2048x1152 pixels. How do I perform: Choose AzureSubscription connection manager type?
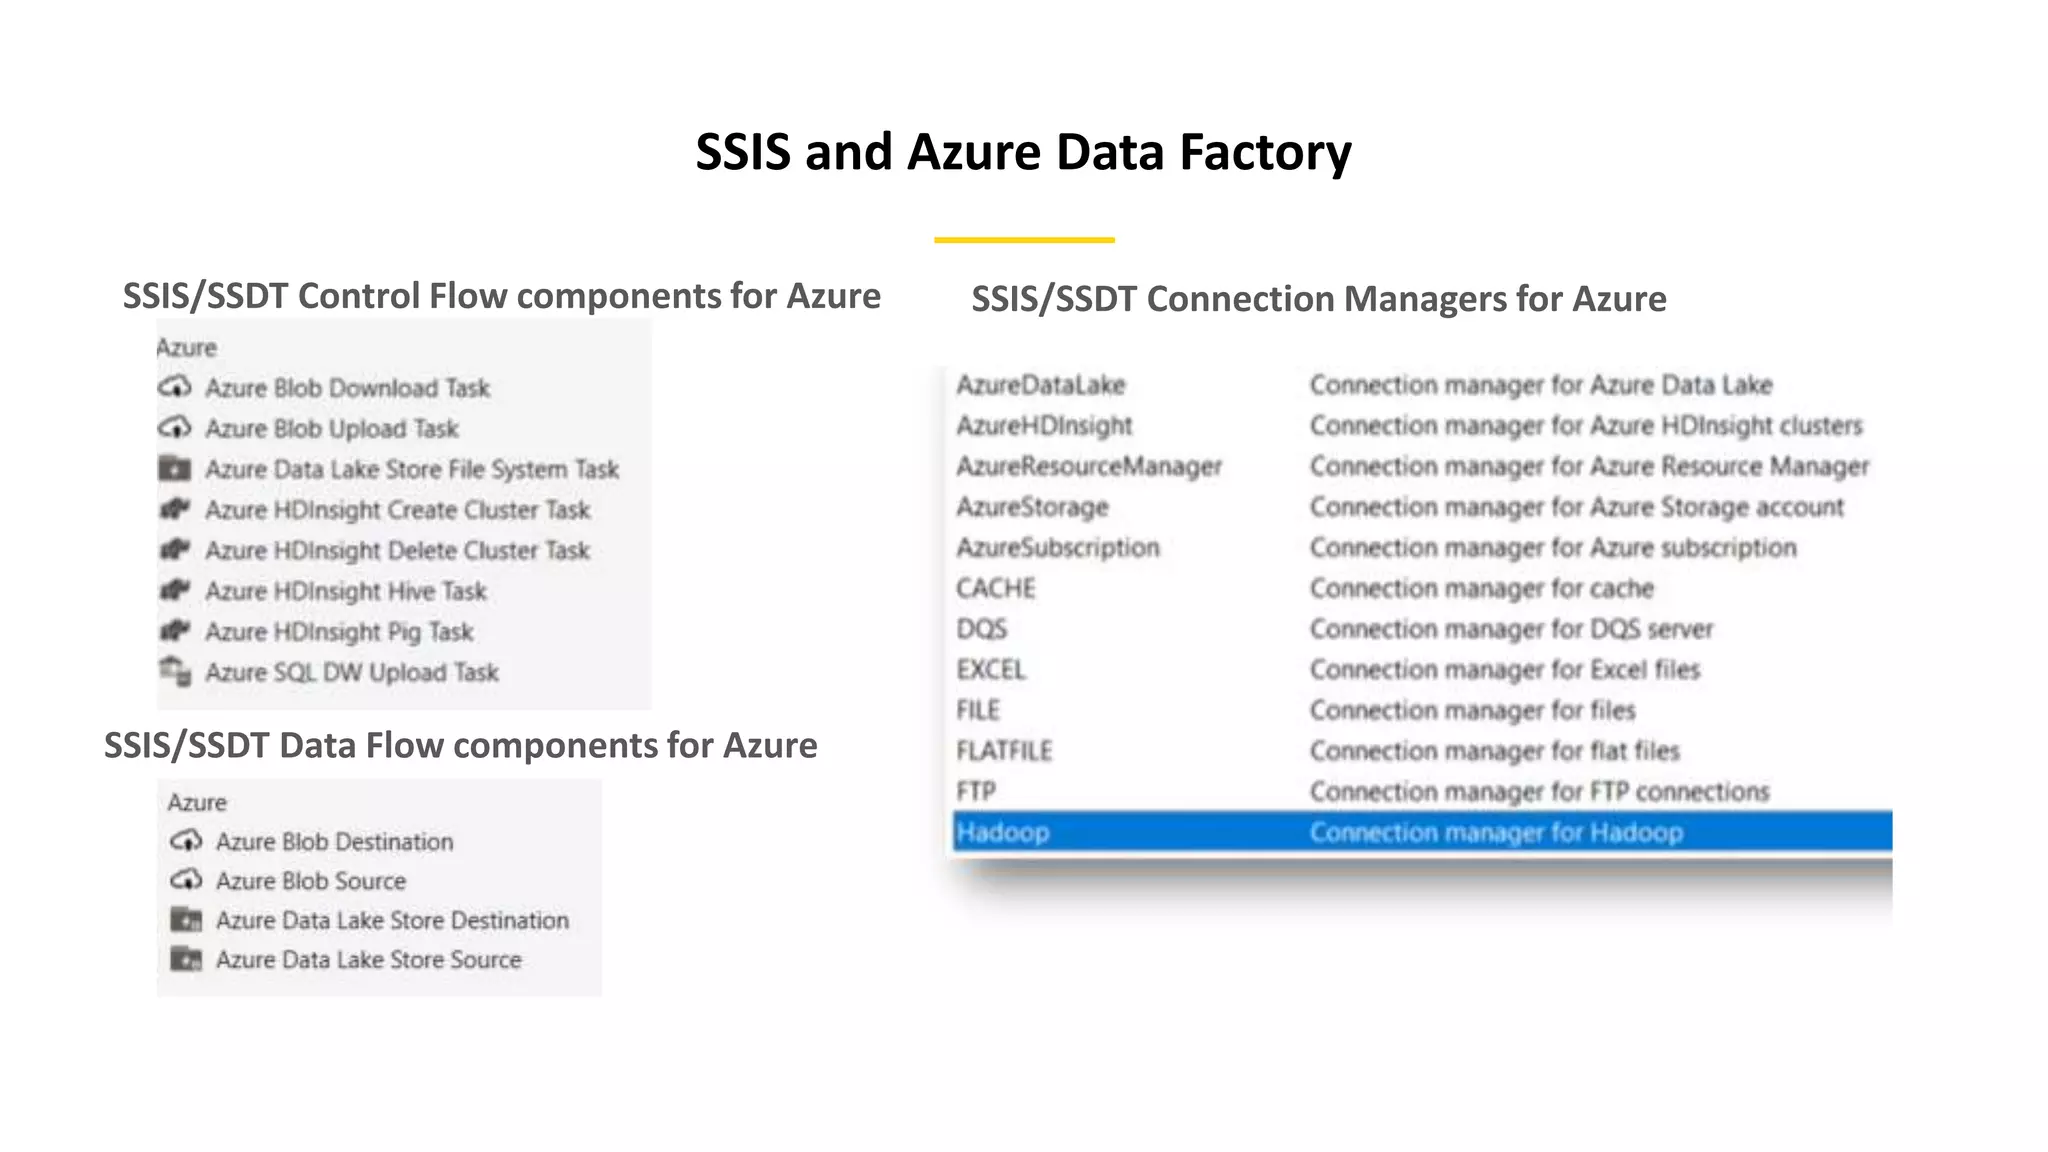tap(1057, 548)
